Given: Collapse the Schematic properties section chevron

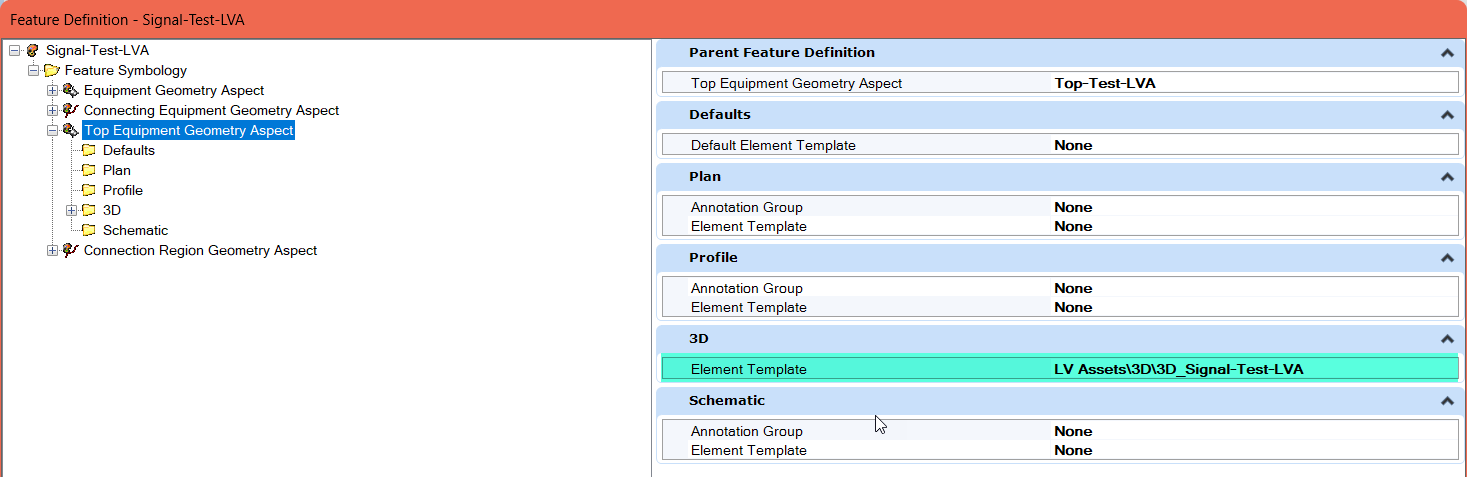Looking at the screenshot, I should point(1446,401).
